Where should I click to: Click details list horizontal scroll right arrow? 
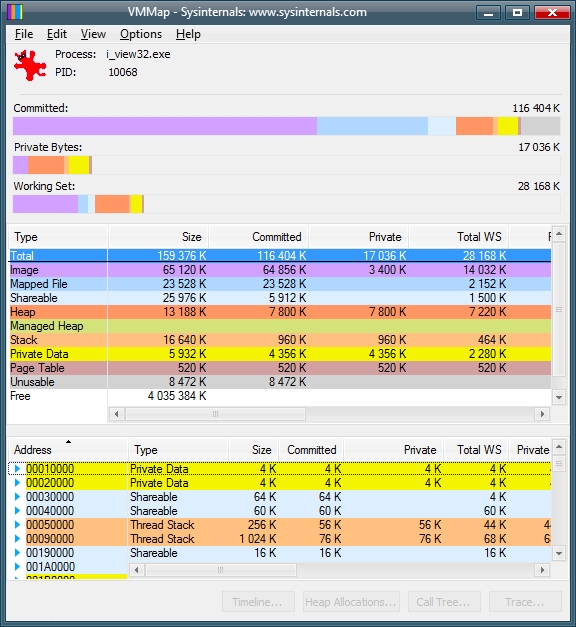(542, 570)
